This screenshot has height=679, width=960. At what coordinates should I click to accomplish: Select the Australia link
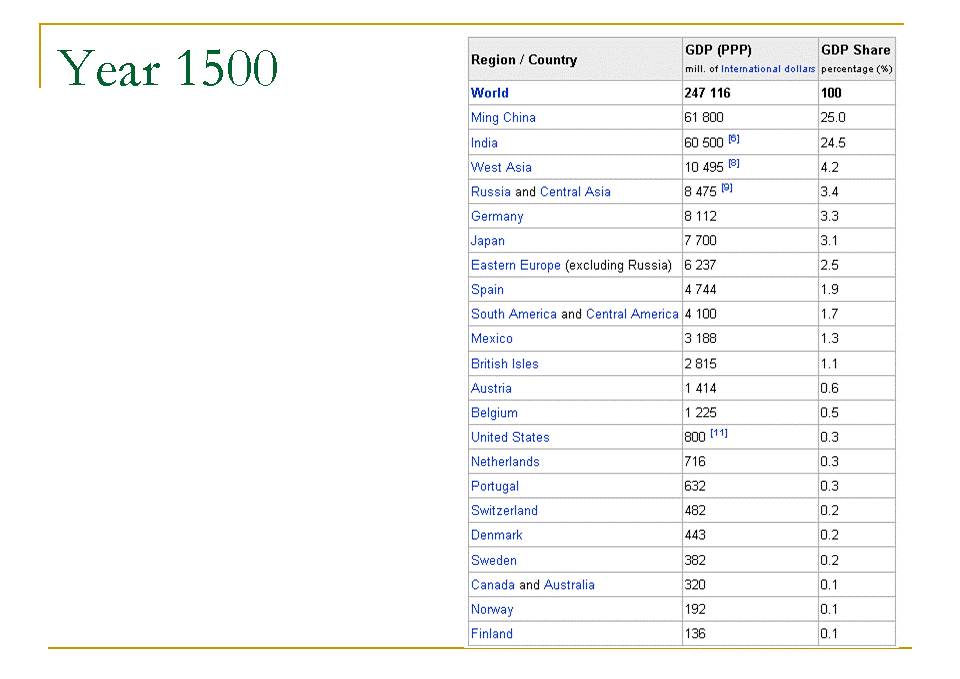(x=569, y=585)
